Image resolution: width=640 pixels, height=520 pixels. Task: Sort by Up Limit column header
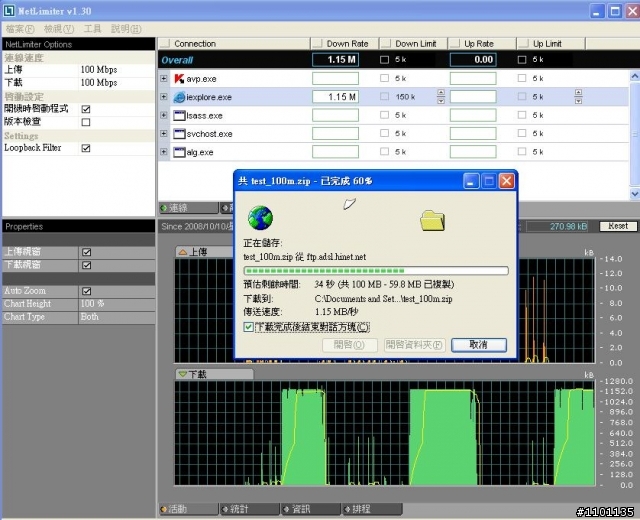551,44
